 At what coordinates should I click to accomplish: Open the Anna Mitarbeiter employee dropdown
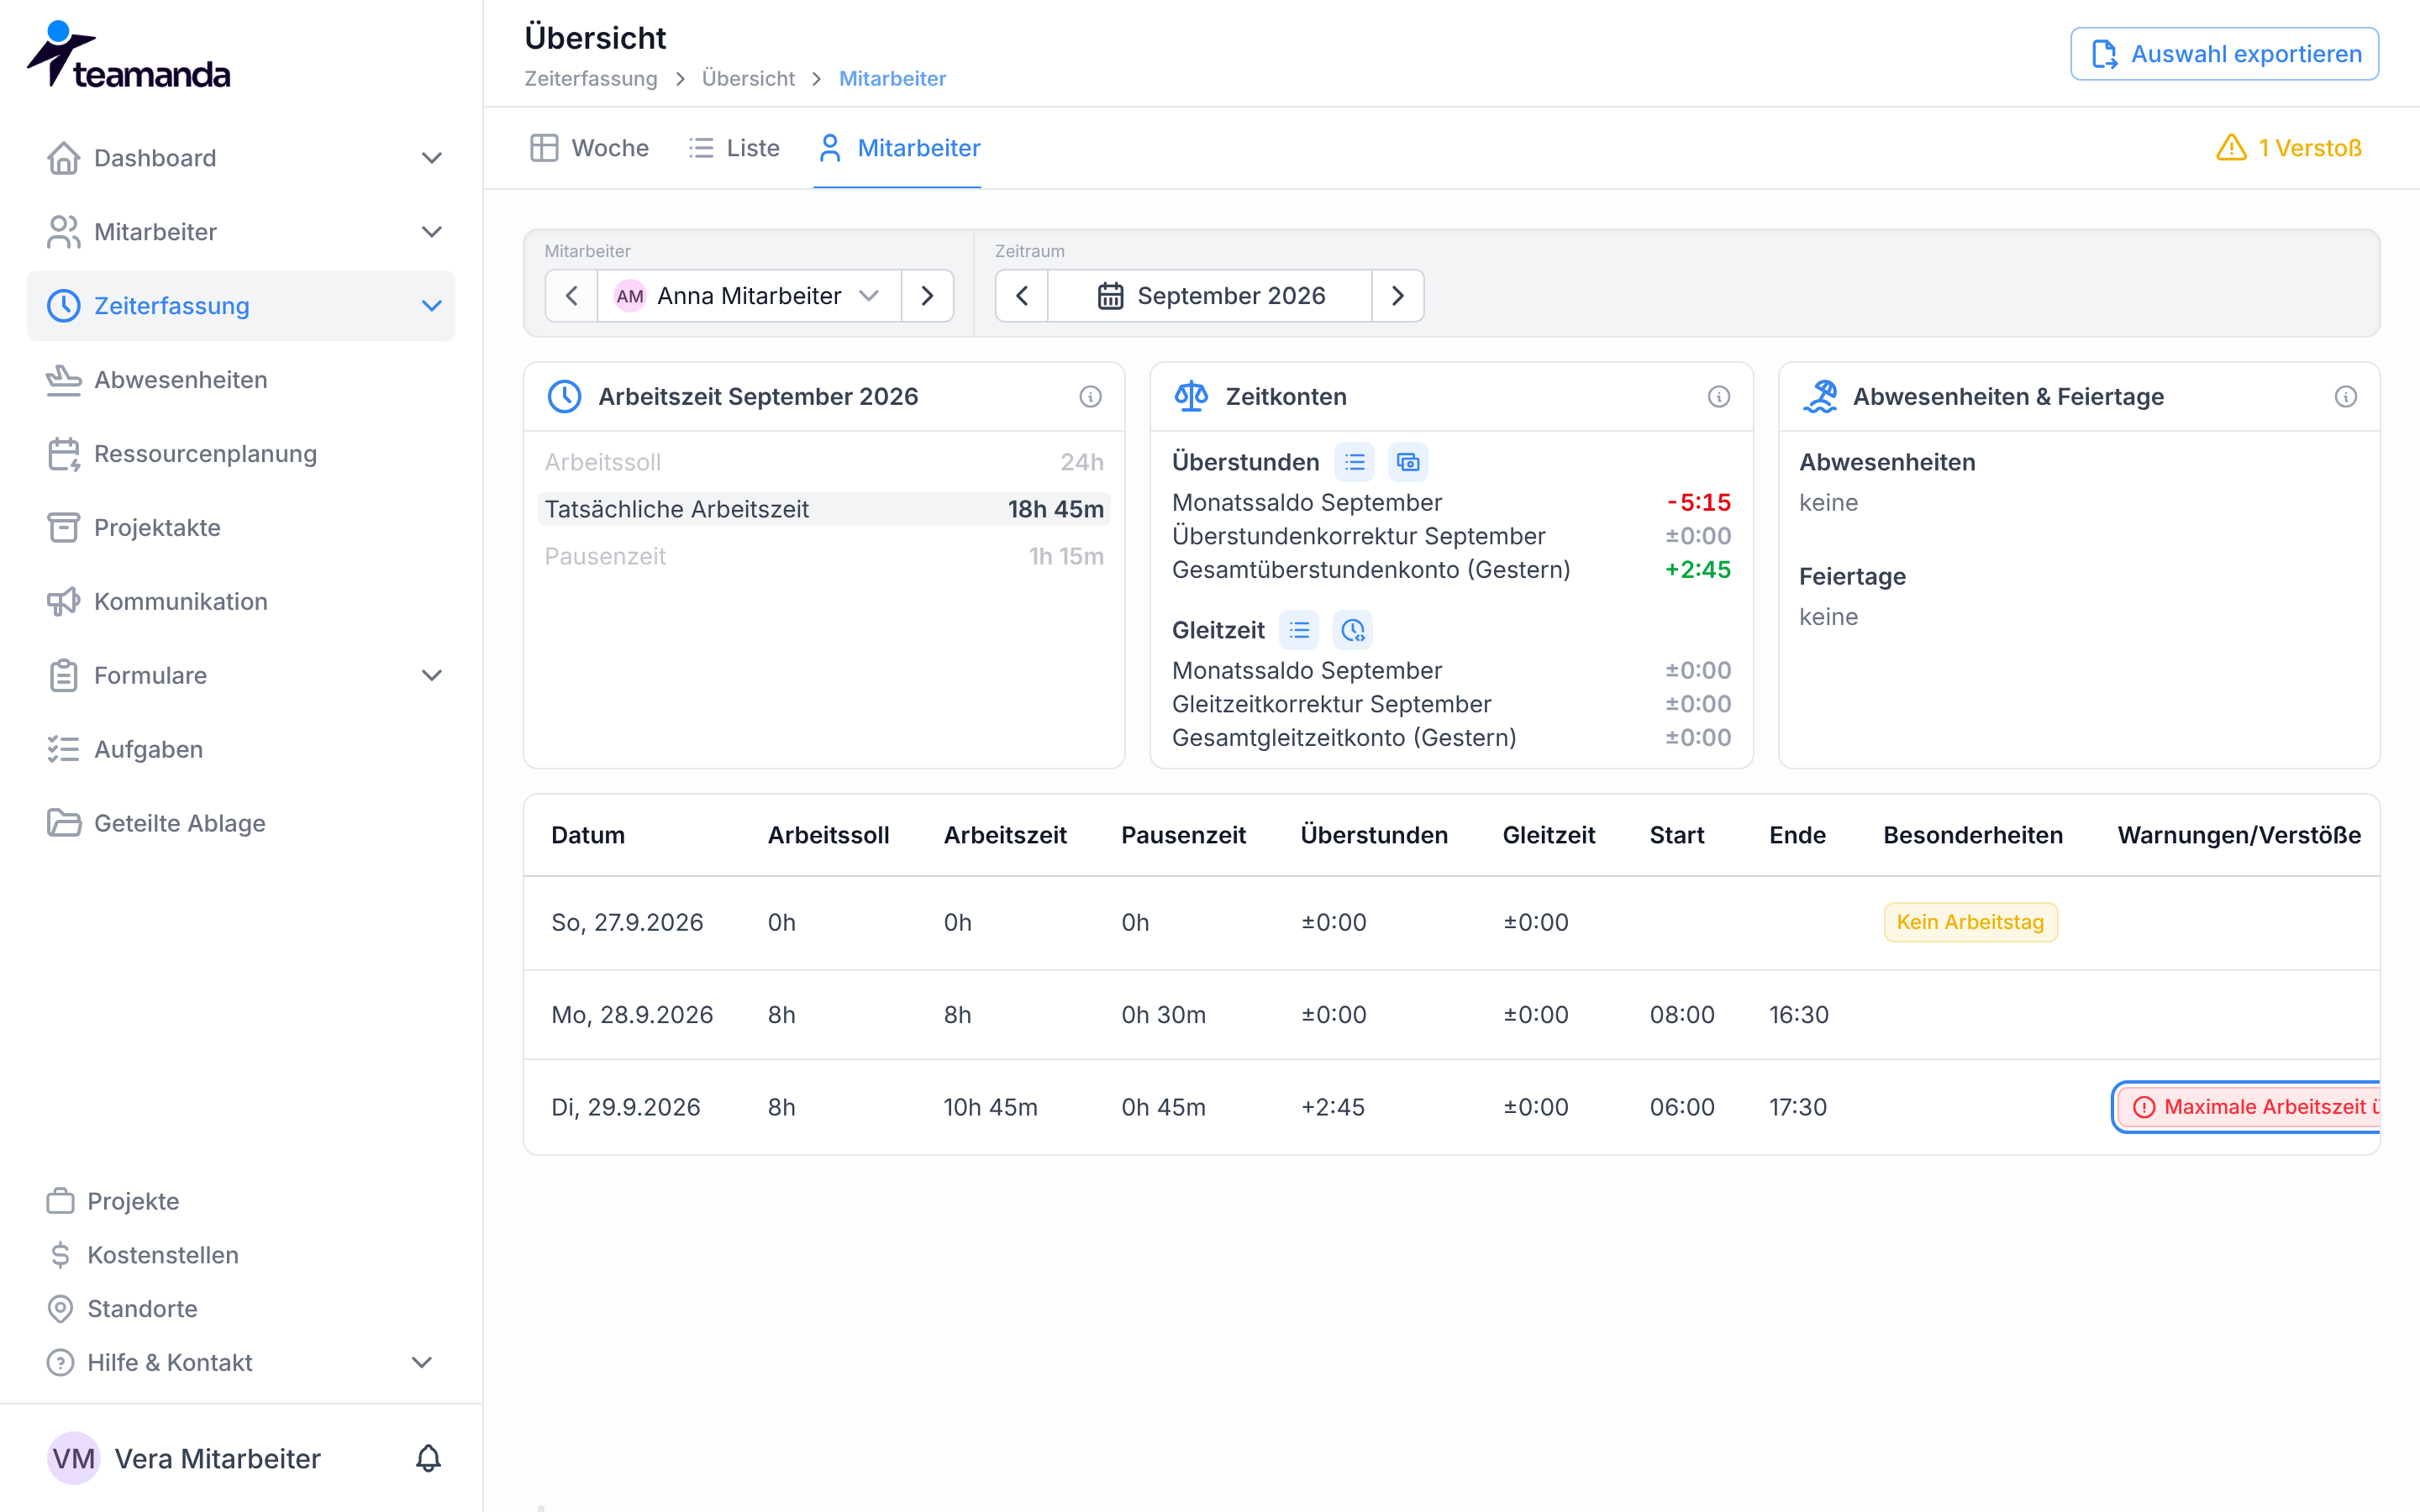[x=749, y=296]
